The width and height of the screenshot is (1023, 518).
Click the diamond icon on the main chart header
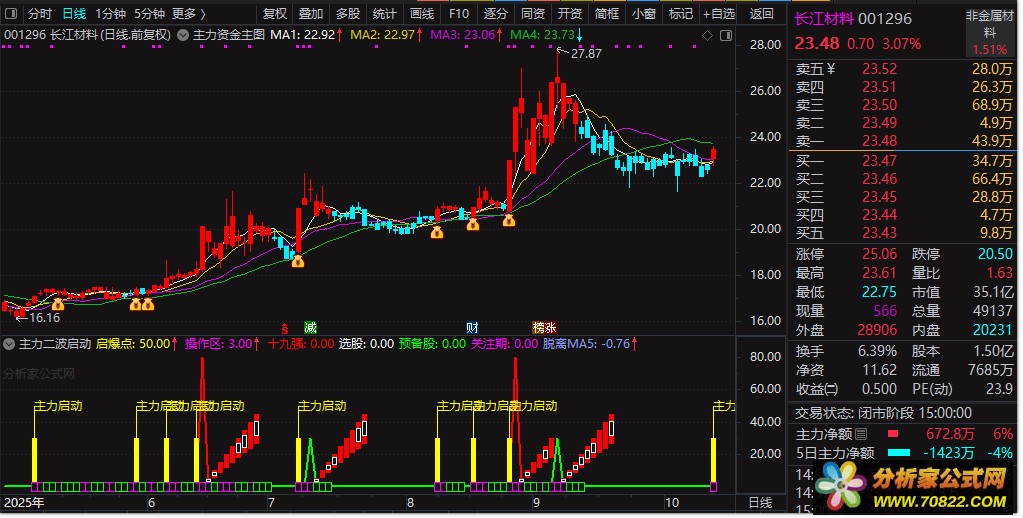pyautogui.click(x=708, y=35)
